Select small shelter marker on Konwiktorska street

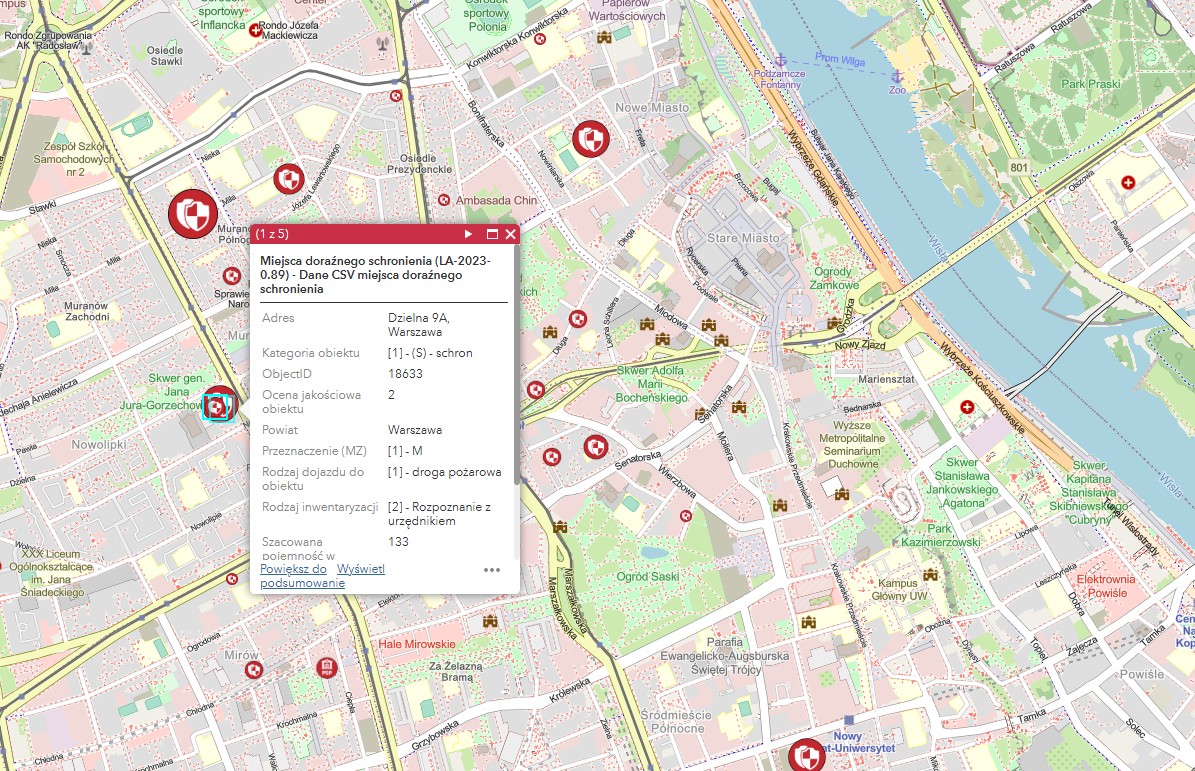click(540, 39)
